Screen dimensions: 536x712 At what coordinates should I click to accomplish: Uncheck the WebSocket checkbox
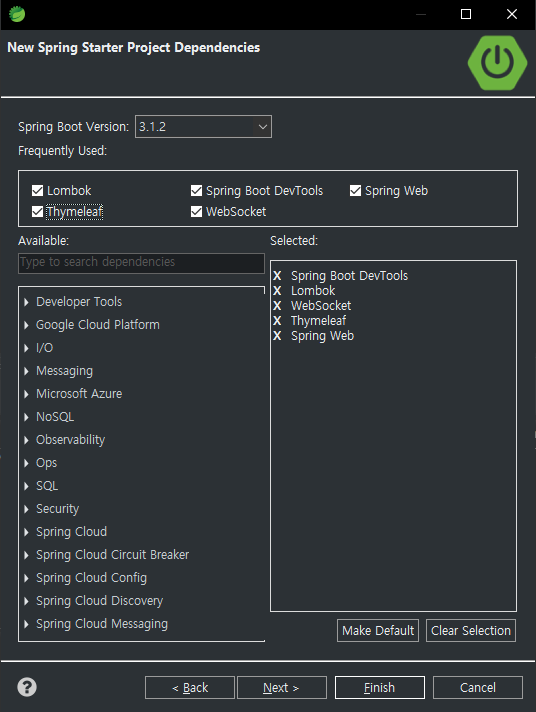(196, 212)
